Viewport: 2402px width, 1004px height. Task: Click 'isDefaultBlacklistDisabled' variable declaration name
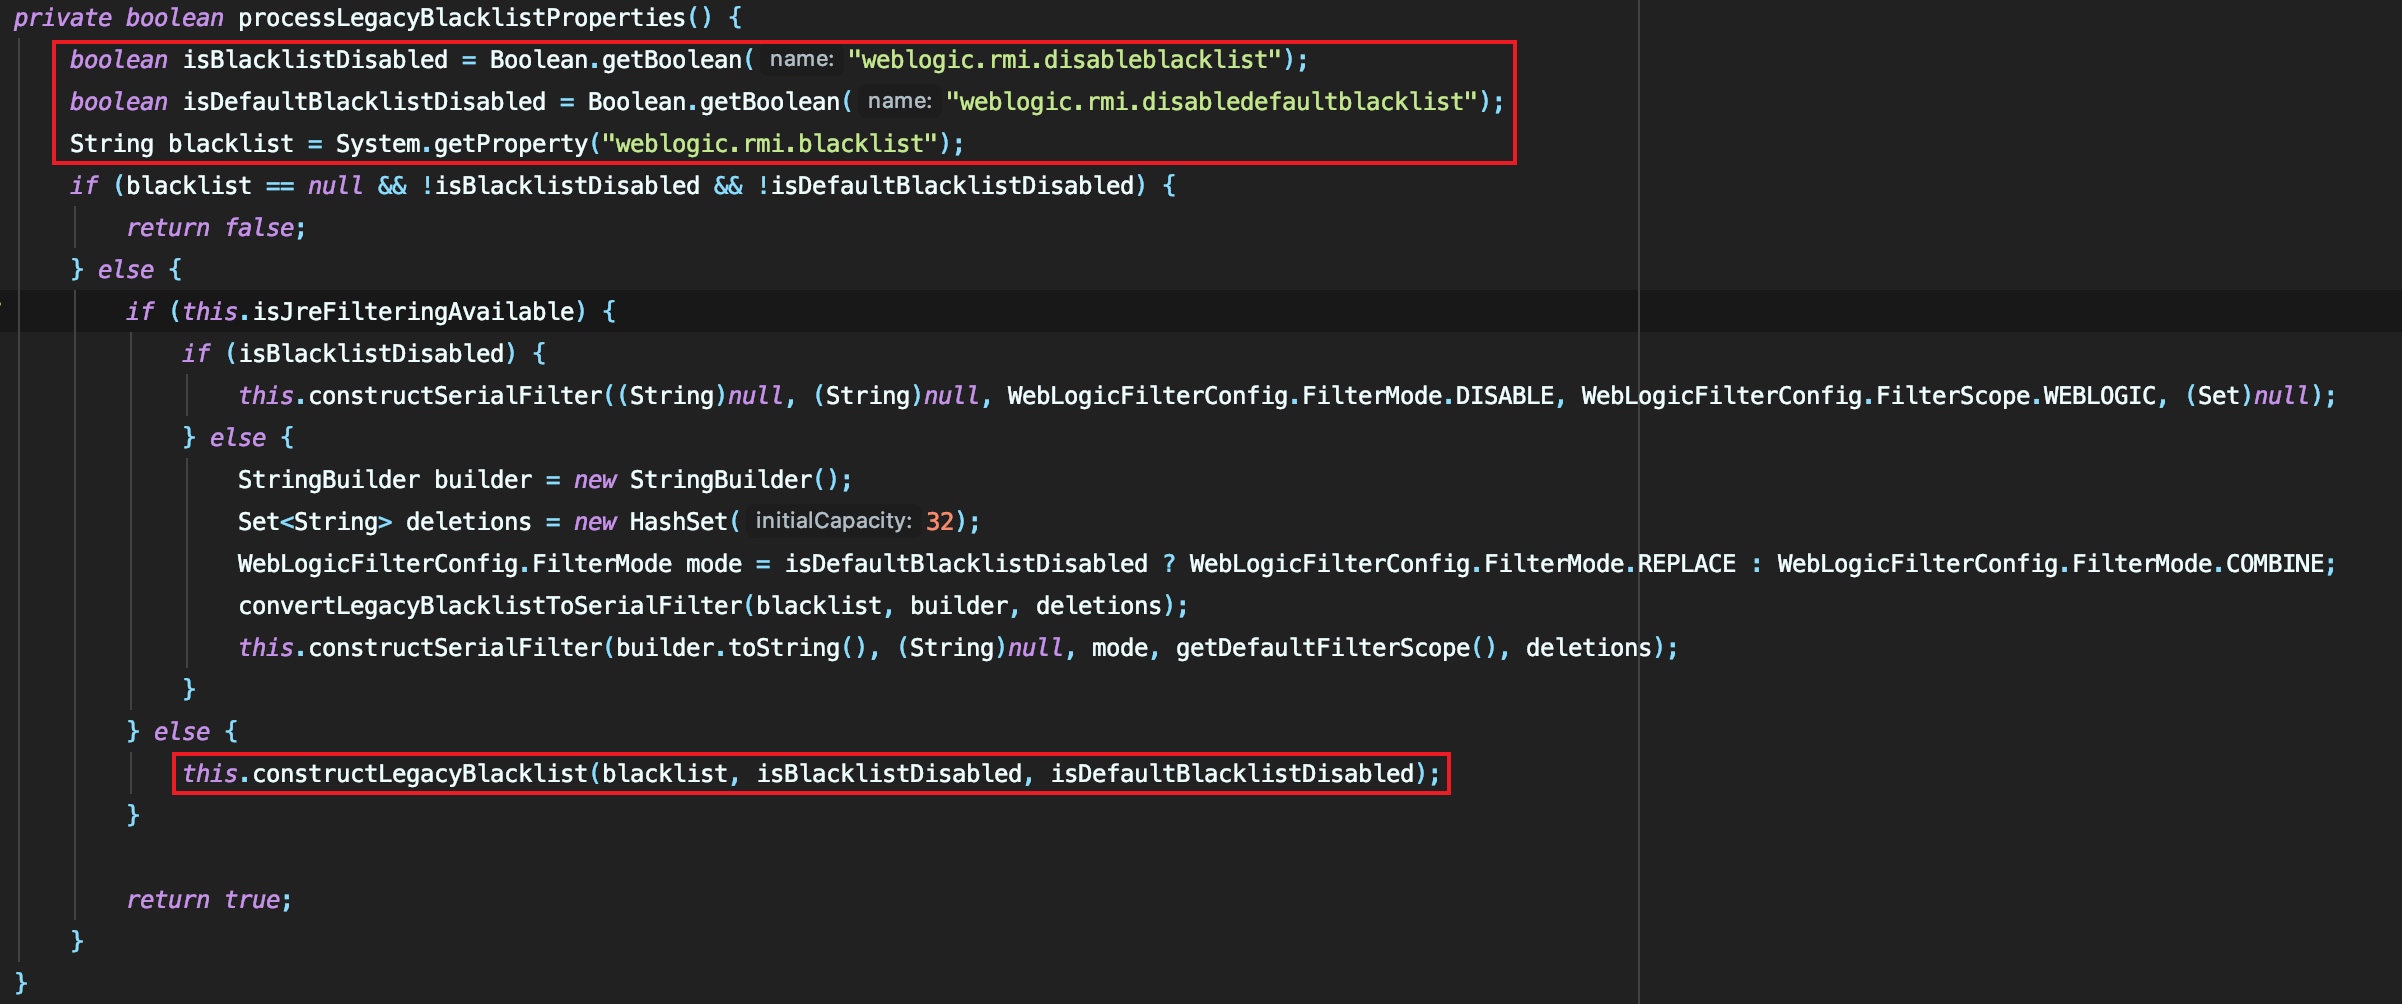(364, 102)
